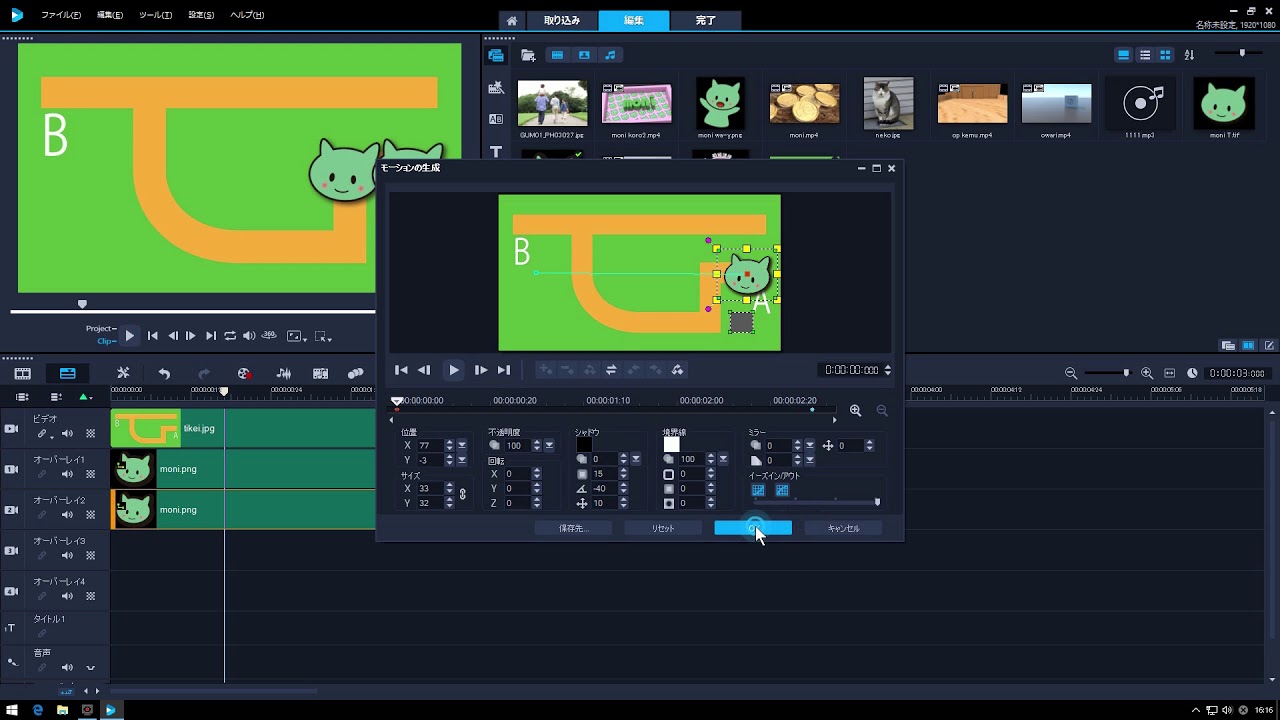This screenshot has width=1280, height=720.
Task: Toggle the show videos filter in library
Action: pos(558,55)
